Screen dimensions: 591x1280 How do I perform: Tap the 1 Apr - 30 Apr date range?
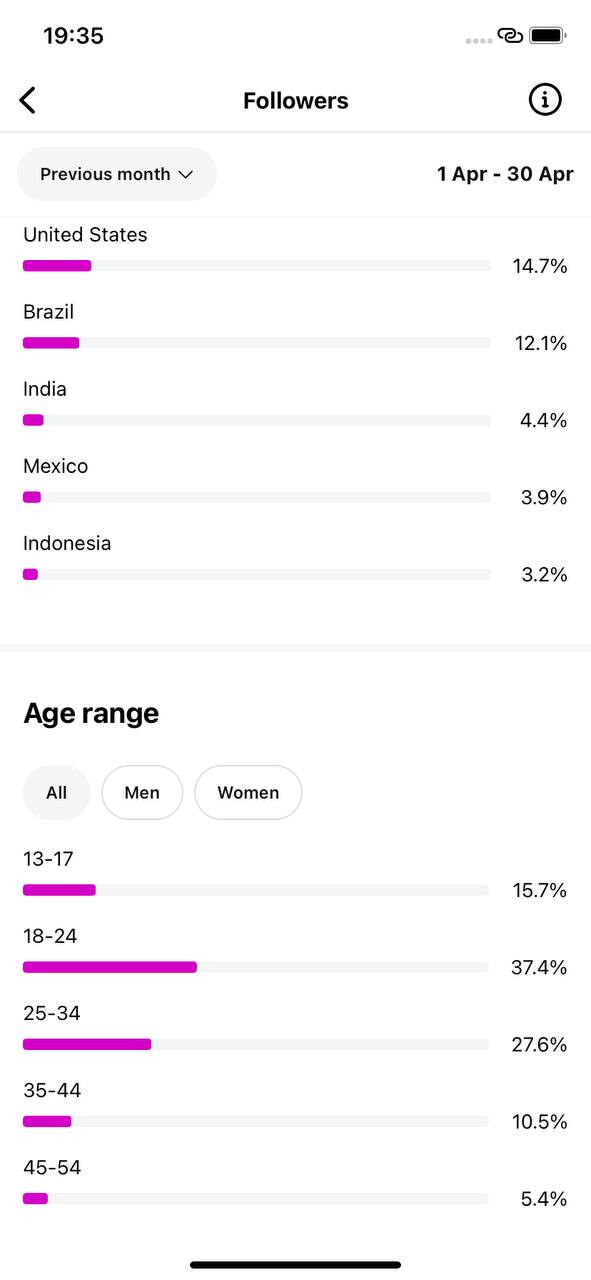(505, 174)
